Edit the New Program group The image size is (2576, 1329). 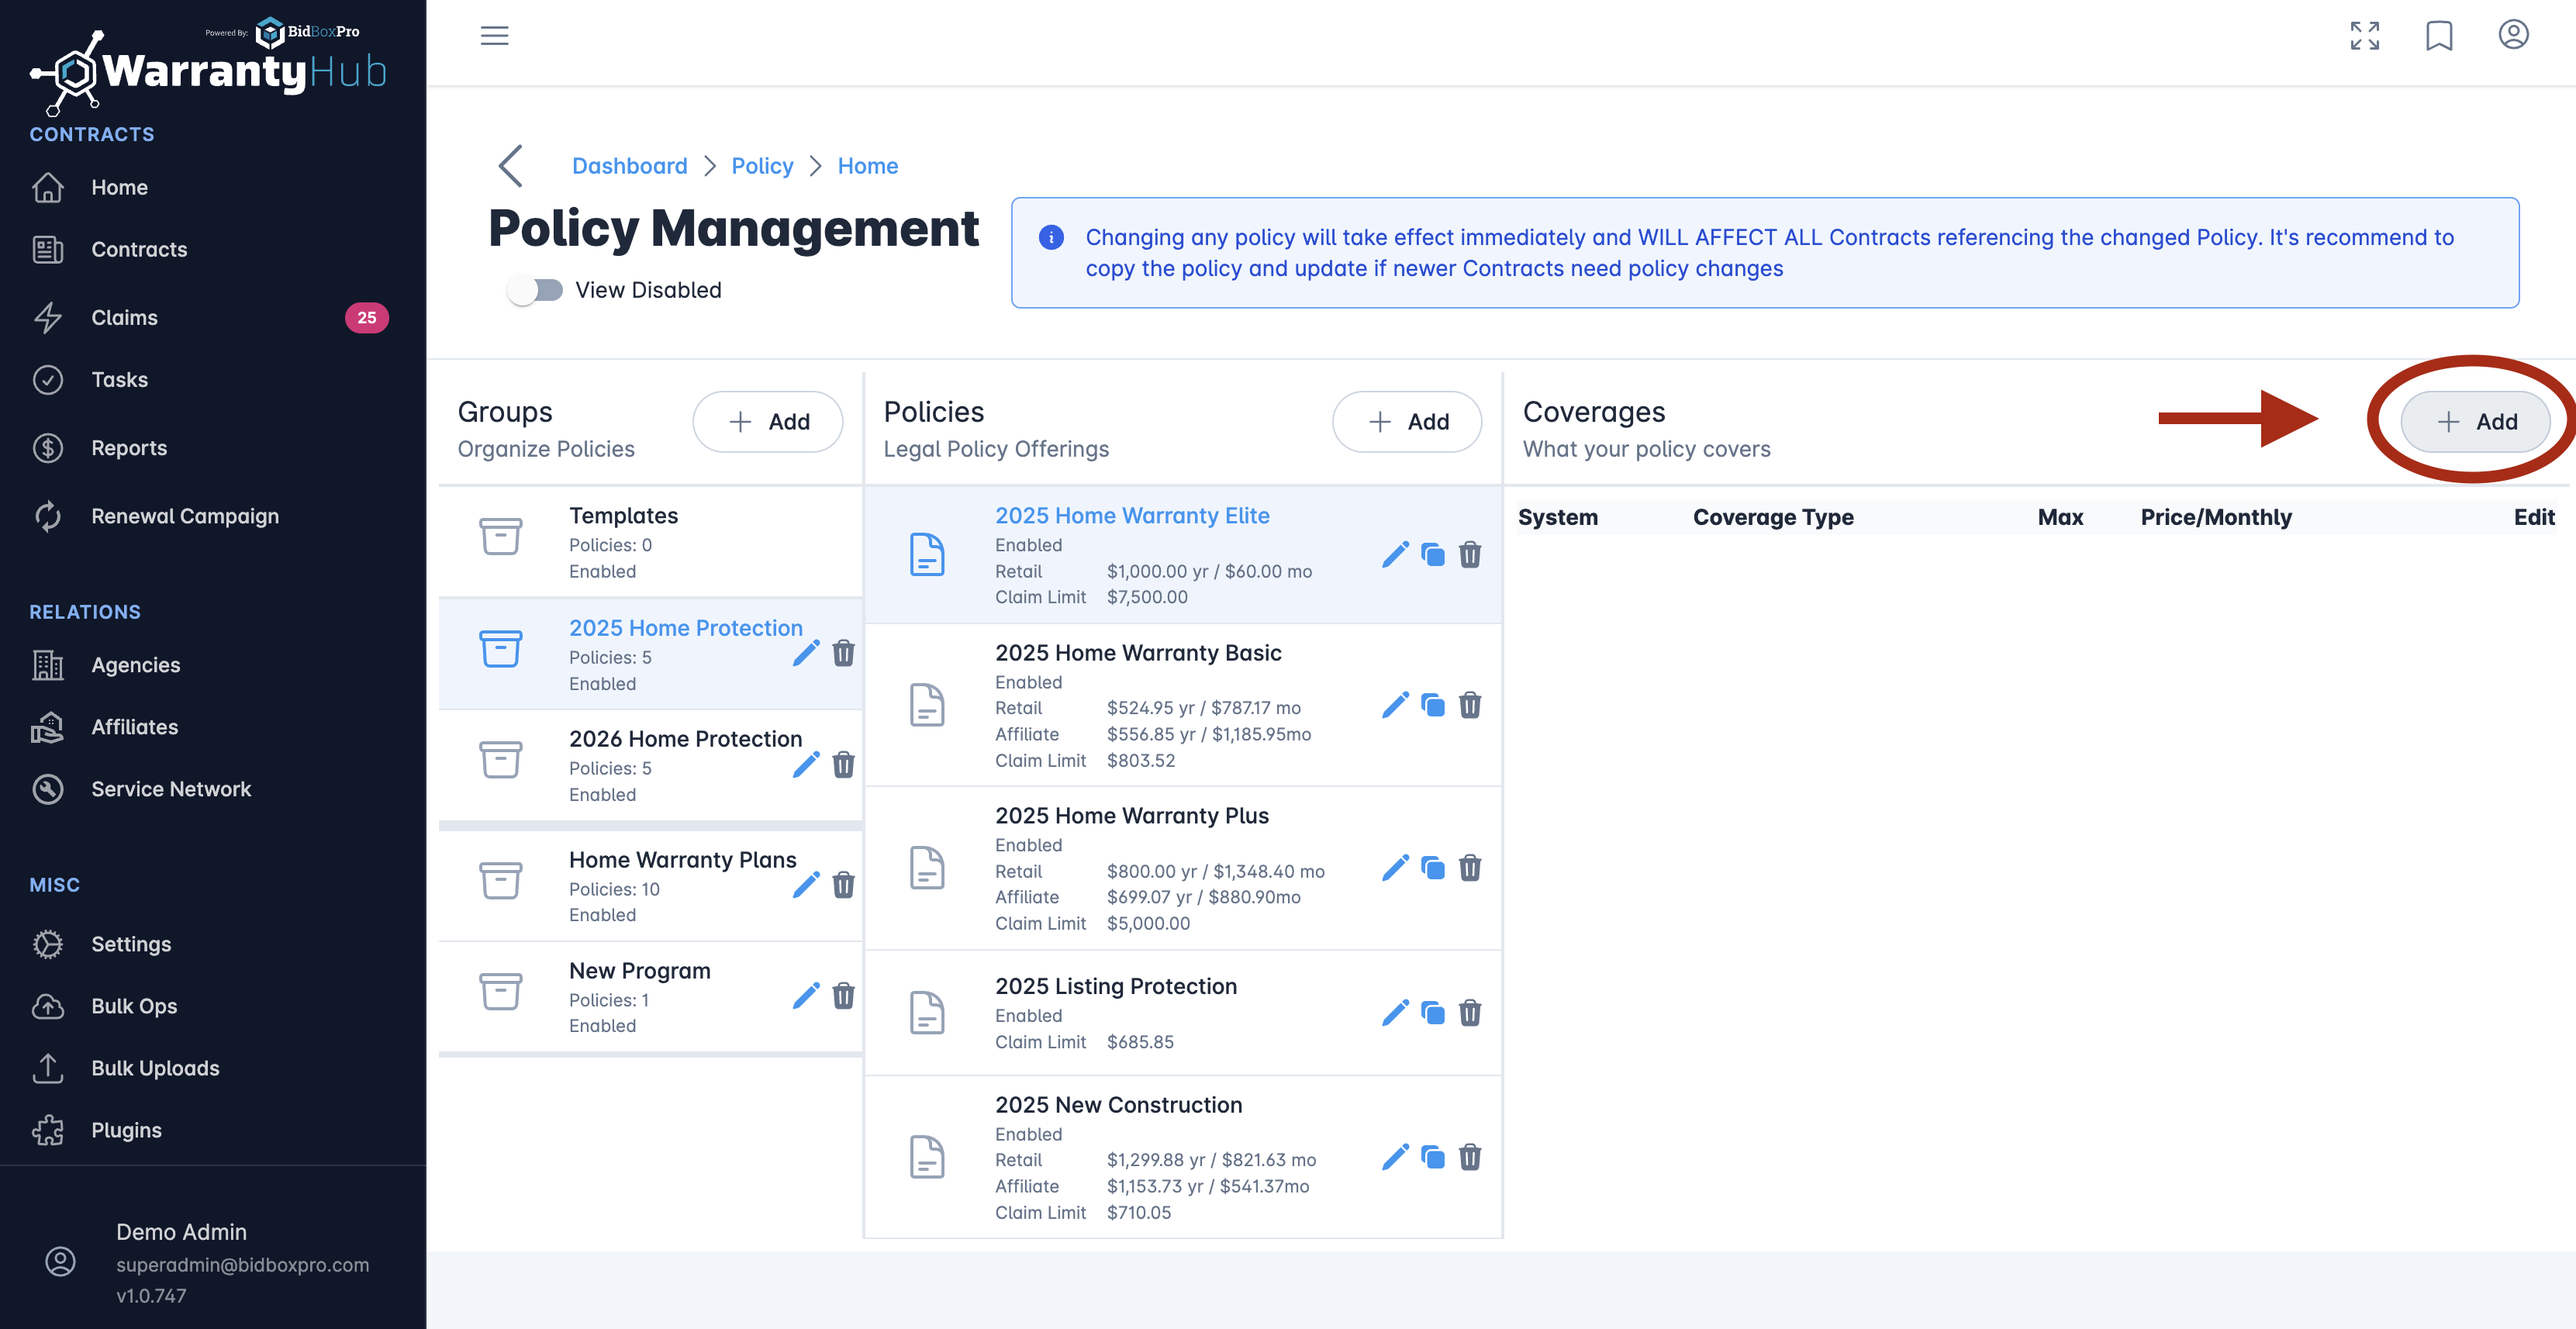tap(806, 996)
